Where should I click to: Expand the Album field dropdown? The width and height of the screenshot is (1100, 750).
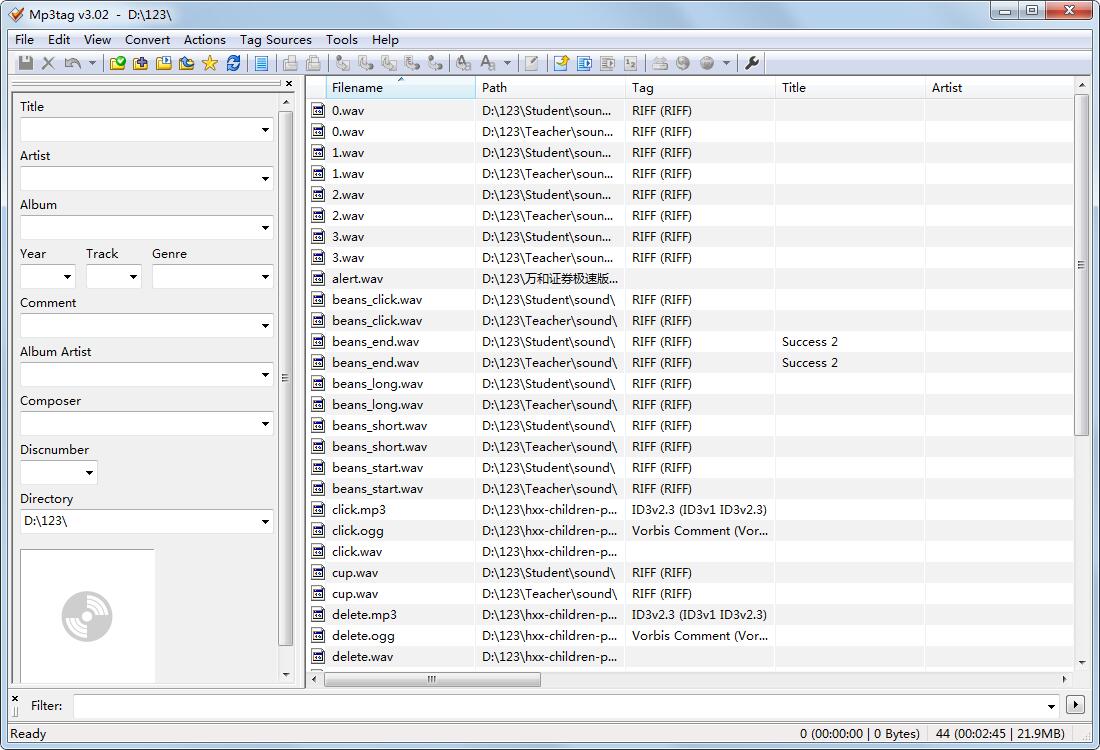(x=265, y=228)
